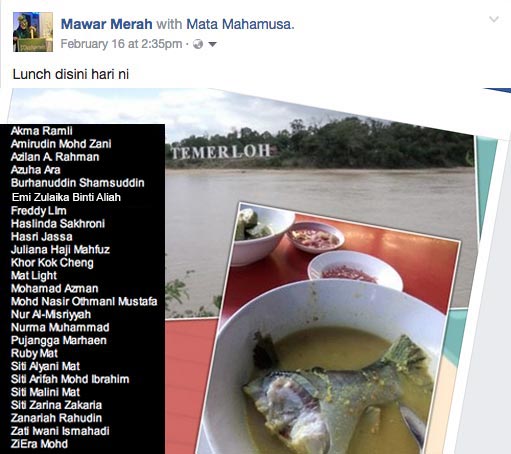This screenshot has width=511, height=454.
Task: Select Pujangga Marhaen from the list
Action: (x=59, y=341)
